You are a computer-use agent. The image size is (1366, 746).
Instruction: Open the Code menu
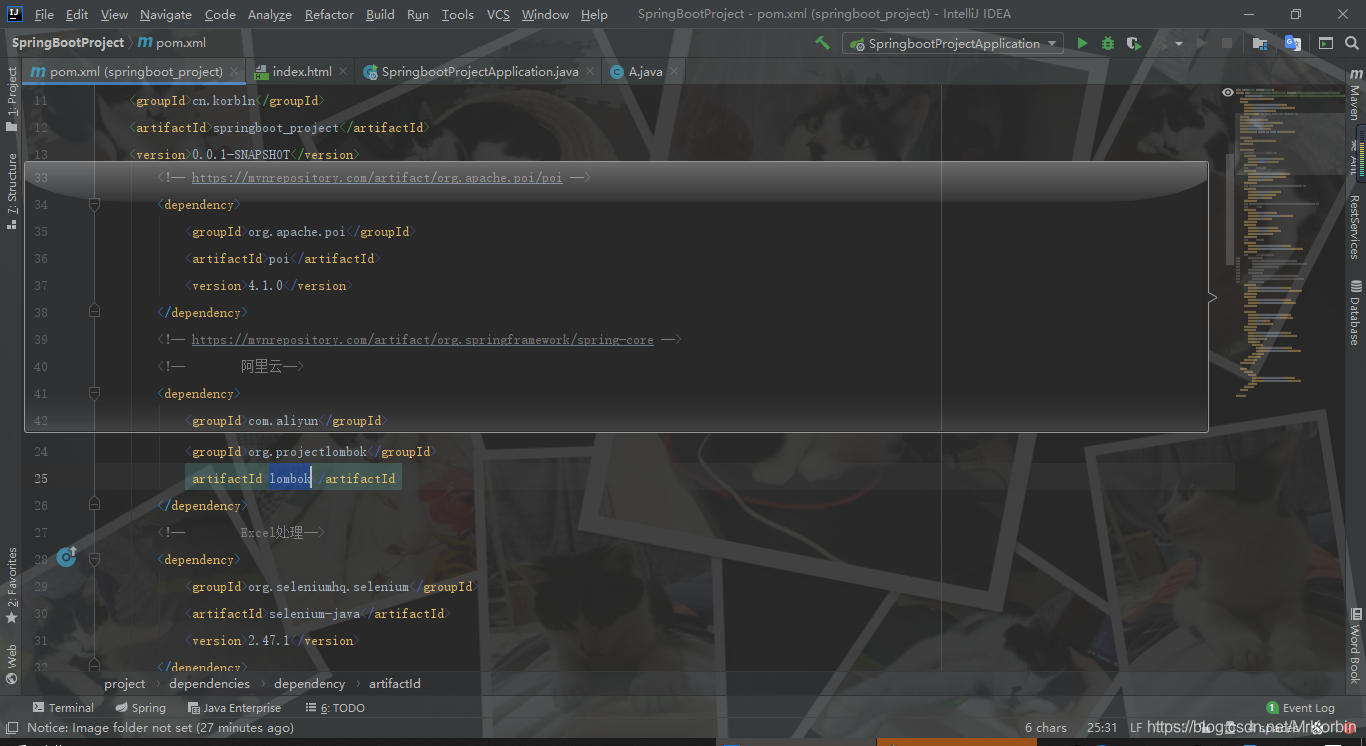pos(220,14)
